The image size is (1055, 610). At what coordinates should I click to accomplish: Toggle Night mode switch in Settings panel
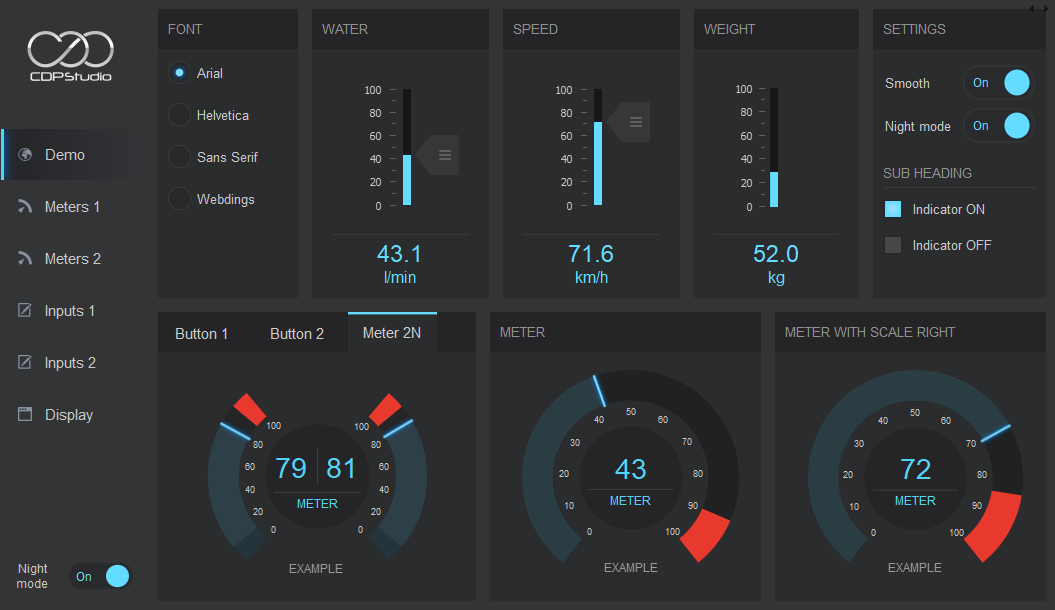click(998, 126)
